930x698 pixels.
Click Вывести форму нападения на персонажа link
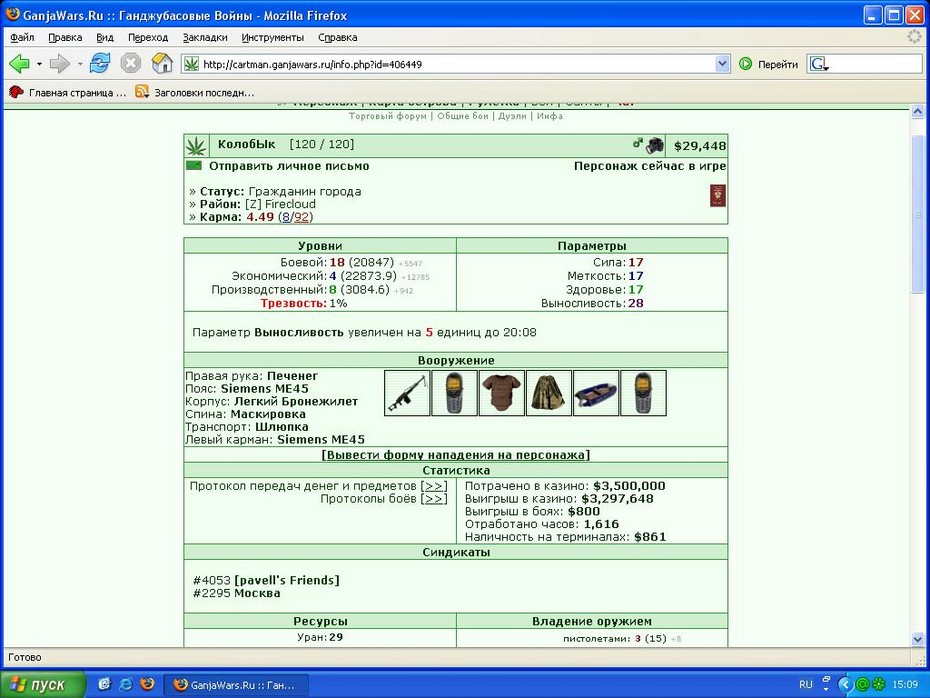coord(456,455)
